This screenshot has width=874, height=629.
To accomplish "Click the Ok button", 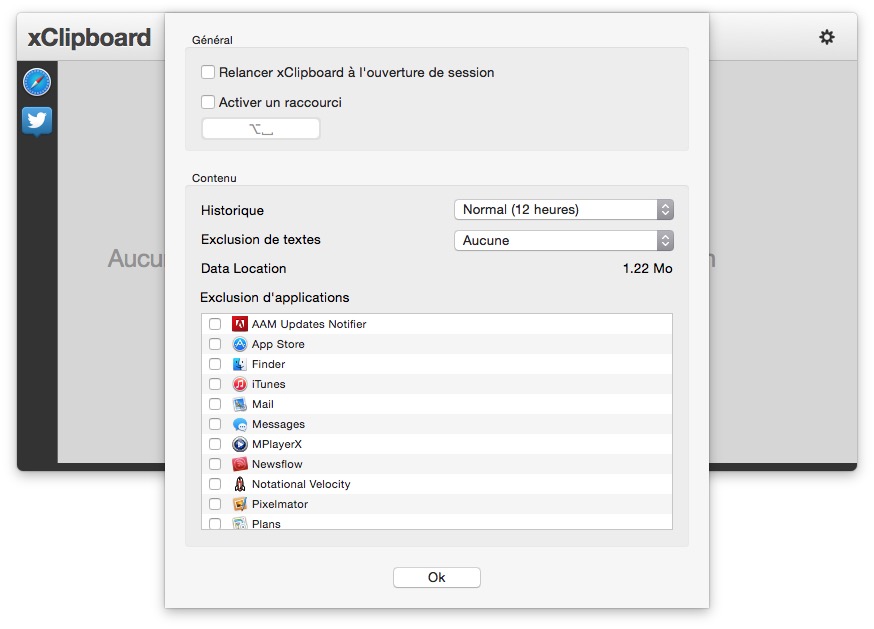I will pyautogui.click(x=436, y=578).
